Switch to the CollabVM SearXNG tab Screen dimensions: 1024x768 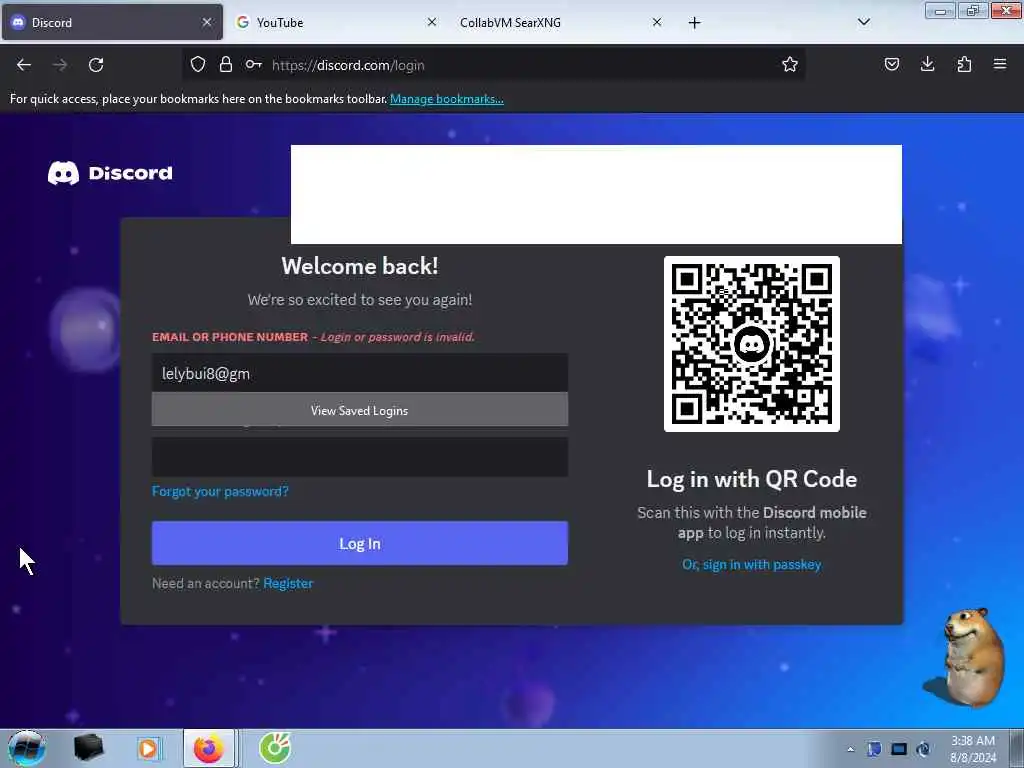pyautogui.click(x=562, y=22)
